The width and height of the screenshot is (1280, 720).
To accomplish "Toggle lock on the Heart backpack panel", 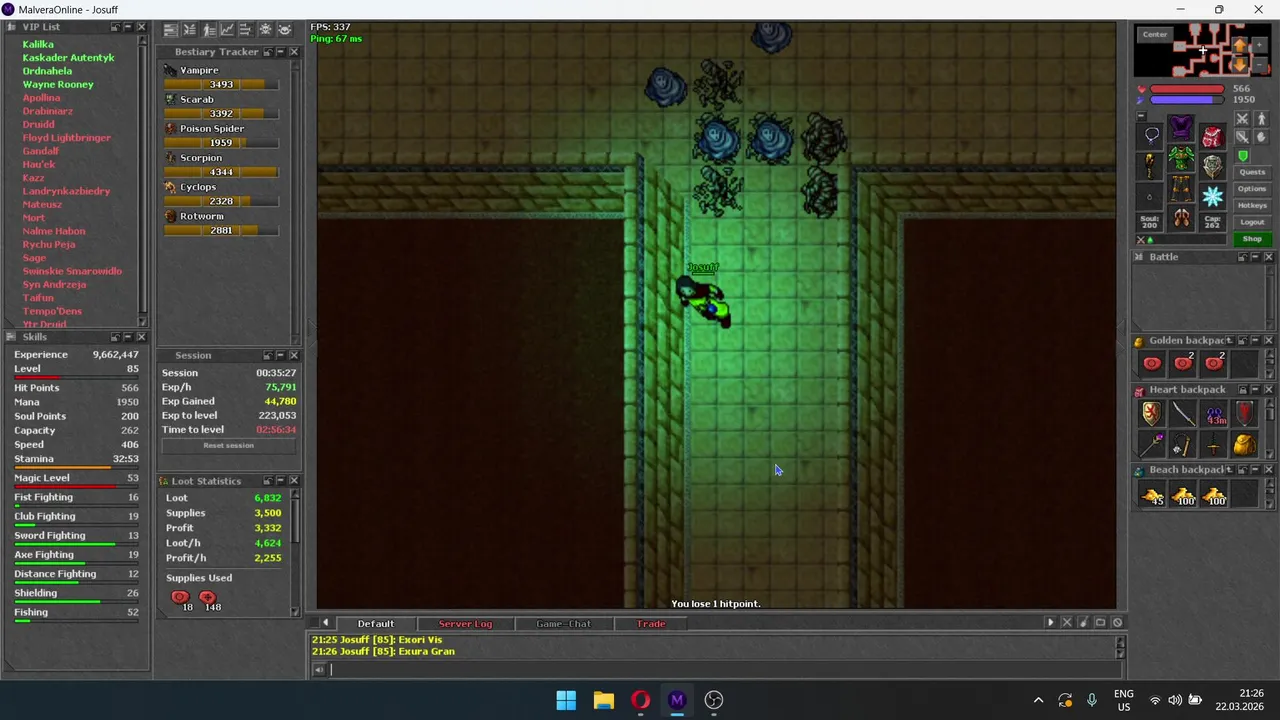I will click(1242, 389).
